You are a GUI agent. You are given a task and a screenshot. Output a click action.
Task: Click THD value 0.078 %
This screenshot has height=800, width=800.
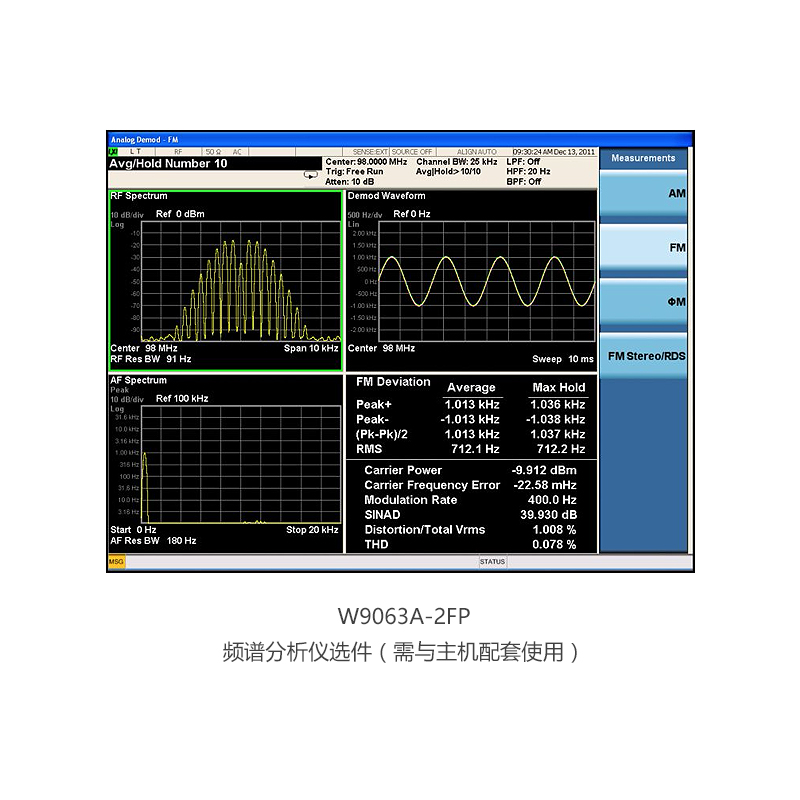tap(554, 545)
